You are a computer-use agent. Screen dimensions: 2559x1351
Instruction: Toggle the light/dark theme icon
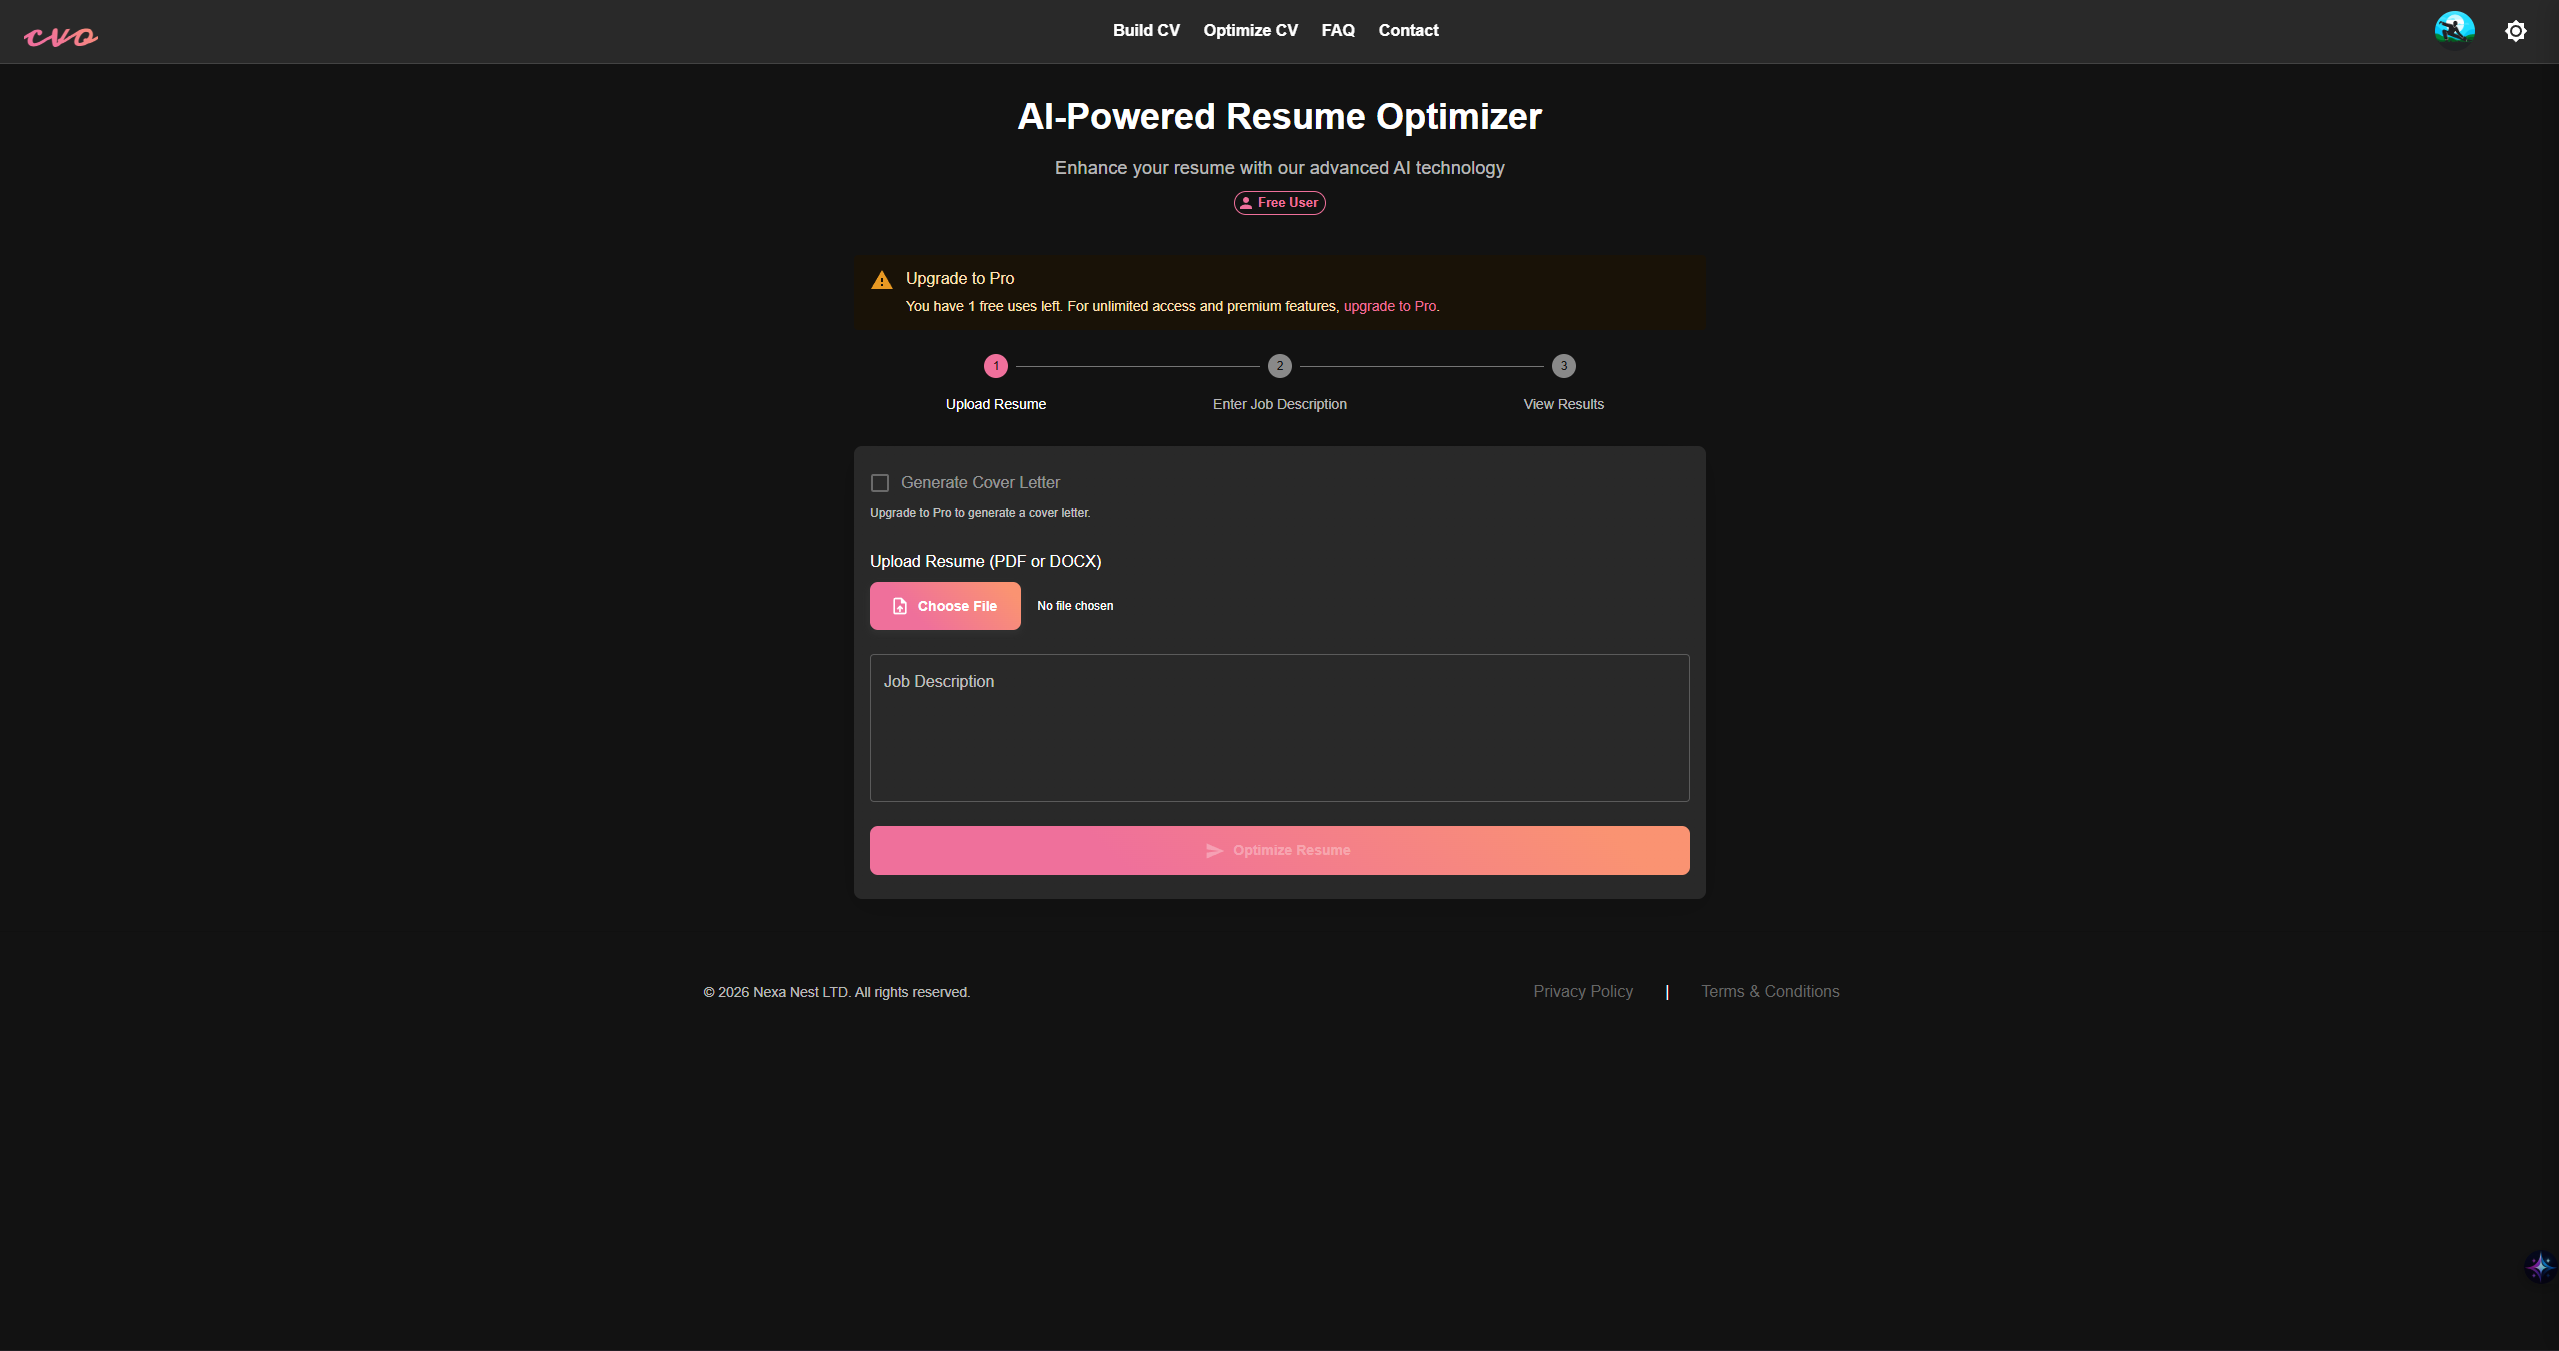coord(2515,31)
